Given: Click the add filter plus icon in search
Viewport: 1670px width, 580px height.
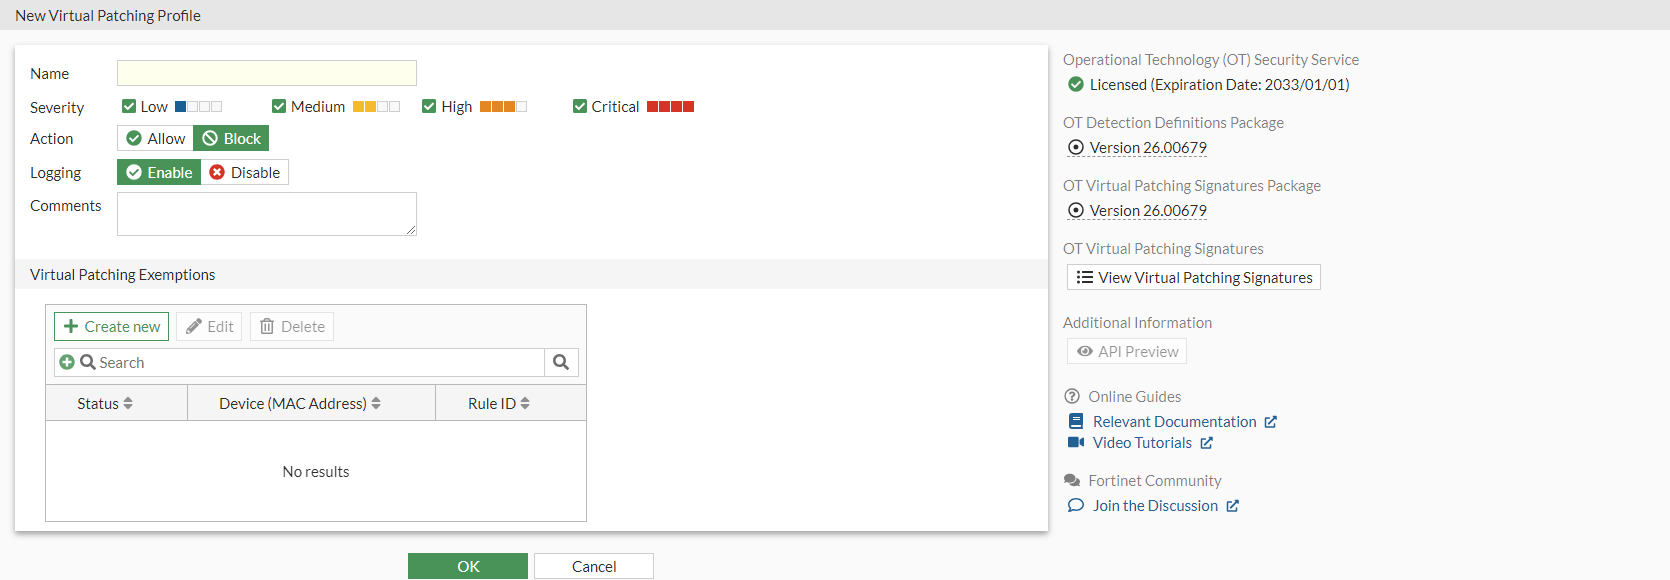Looking at the screenshot, I should 67,362.
